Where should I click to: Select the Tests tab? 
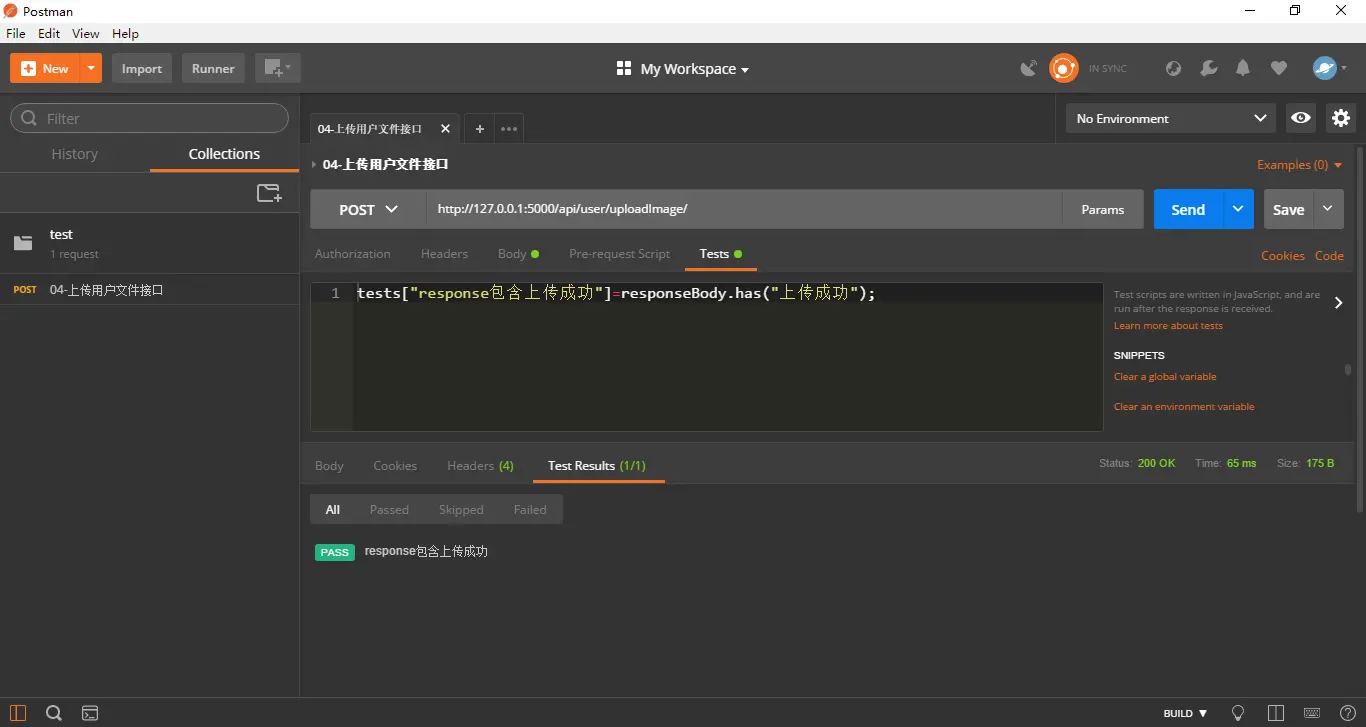720,254
